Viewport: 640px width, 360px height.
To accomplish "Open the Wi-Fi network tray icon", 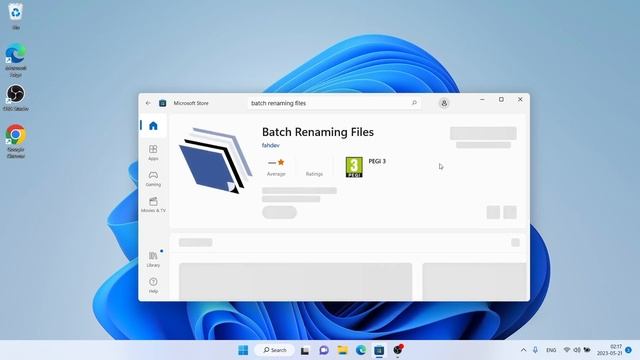I will [567, 350].
